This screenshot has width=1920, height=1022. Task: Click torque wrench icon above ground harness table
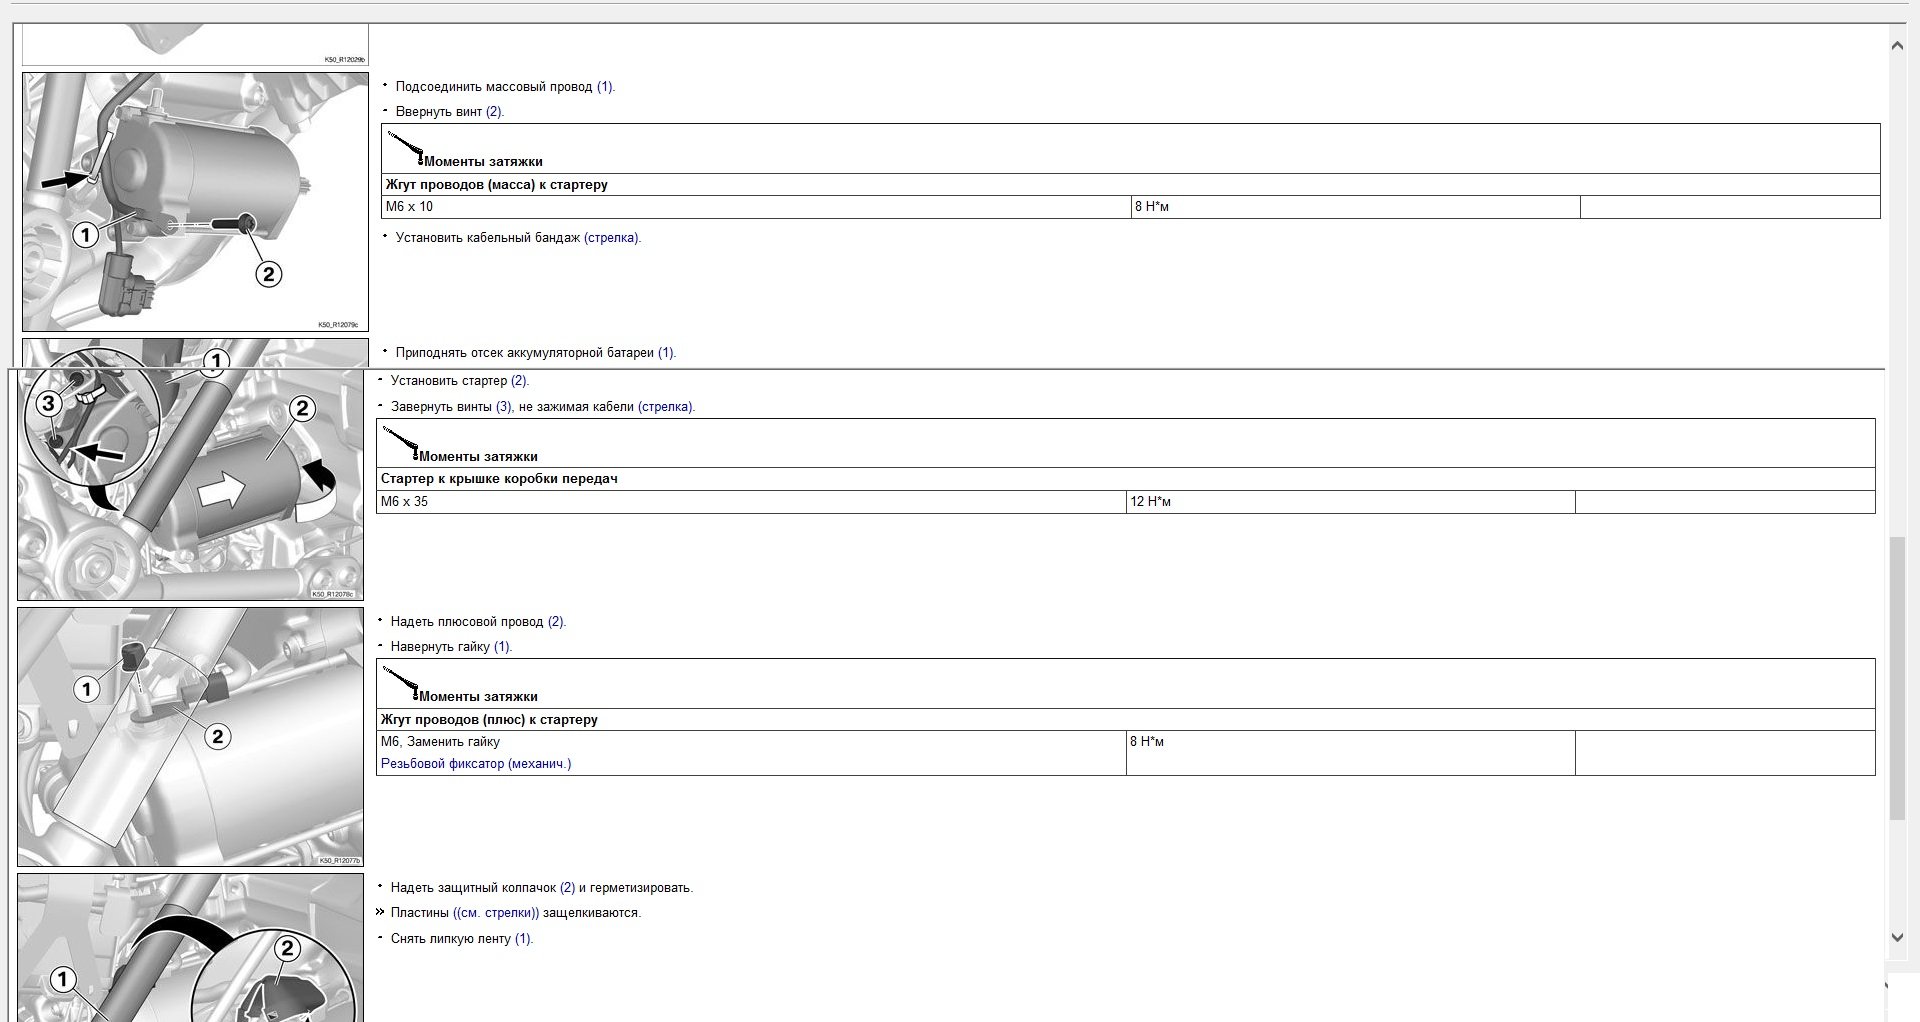pos(405,148)
